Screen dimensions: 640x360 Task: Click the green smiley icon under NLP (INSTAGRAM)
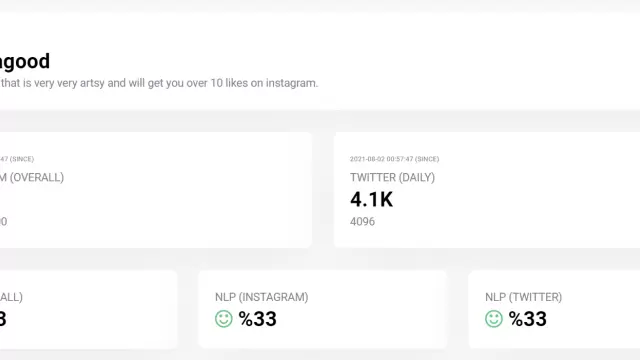(224, 319)
